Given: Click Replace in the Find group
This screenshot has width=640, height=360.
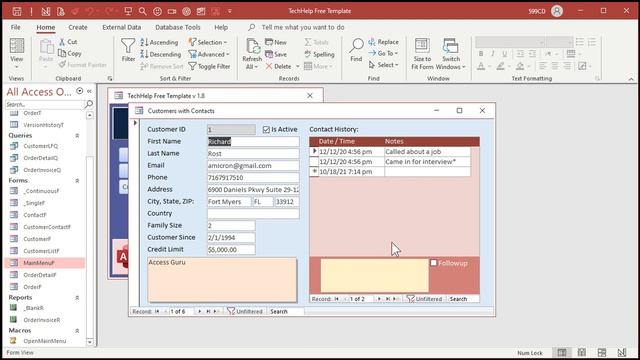Looking at the screenshot, I should [383, 42].
